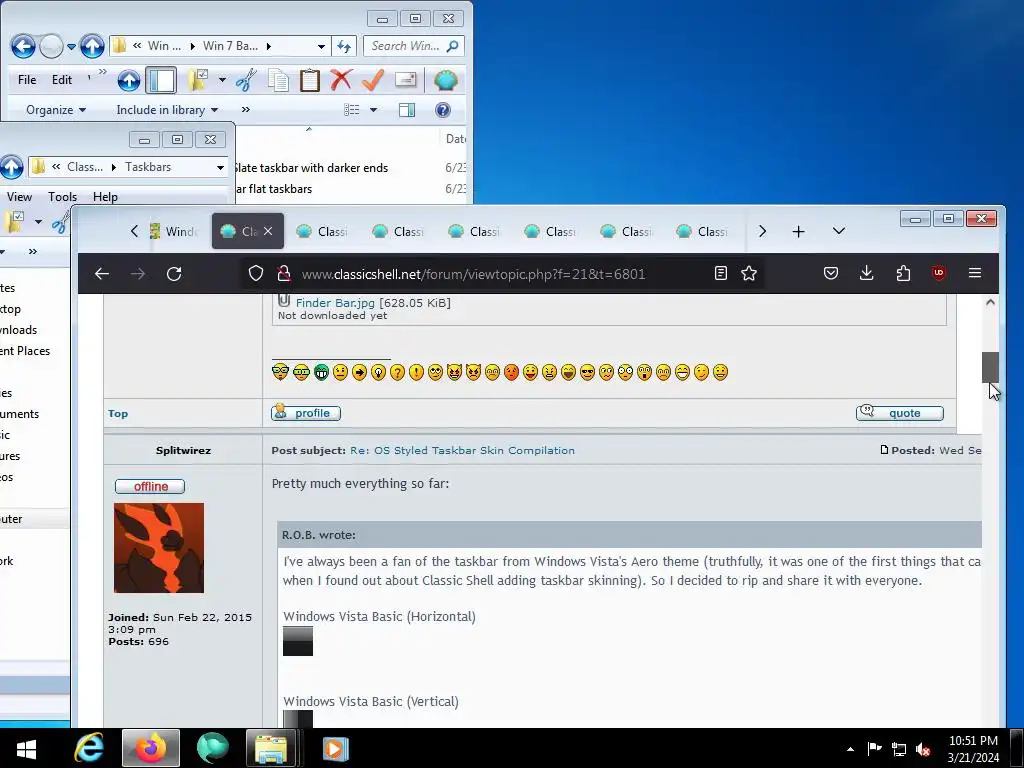1024x768 pixels.
Task: Click the Search Win... box
Action: (x=413, y=46)
